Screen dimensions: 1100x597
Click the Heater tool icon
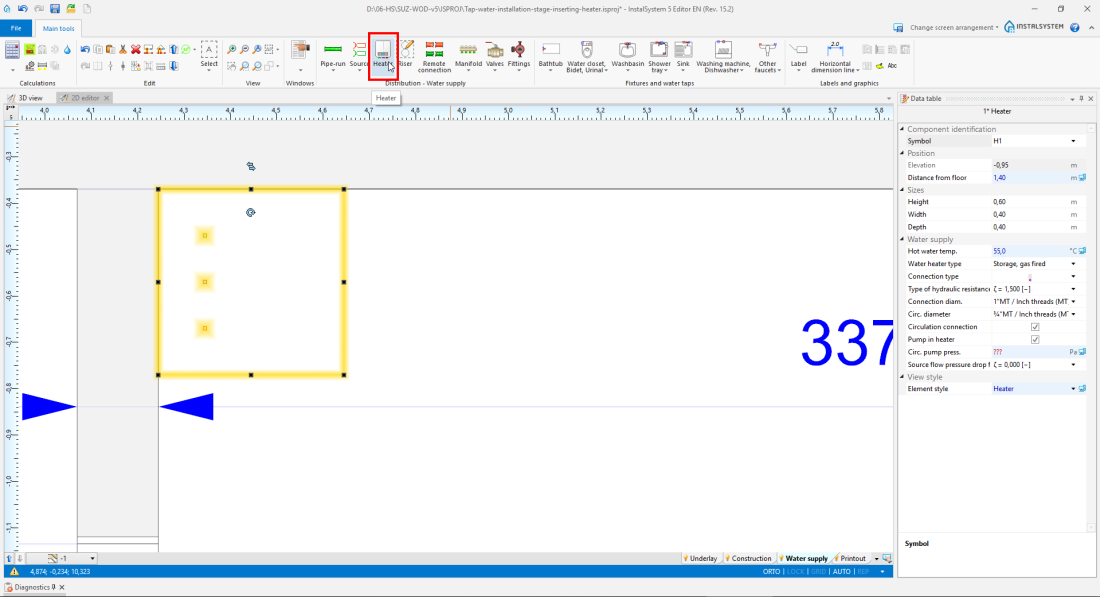tap(383, 50)
